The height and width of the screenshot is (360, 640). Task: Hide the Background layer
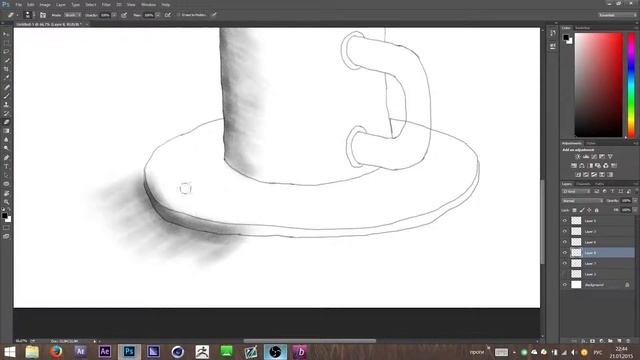click(565, 285)
